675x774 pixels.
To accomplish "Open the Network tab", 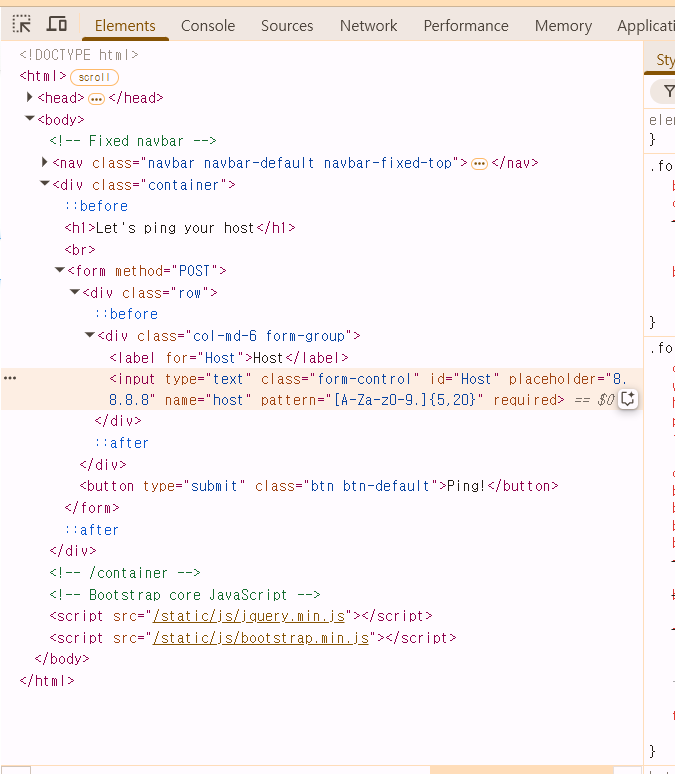I will [x=368, y=26].
